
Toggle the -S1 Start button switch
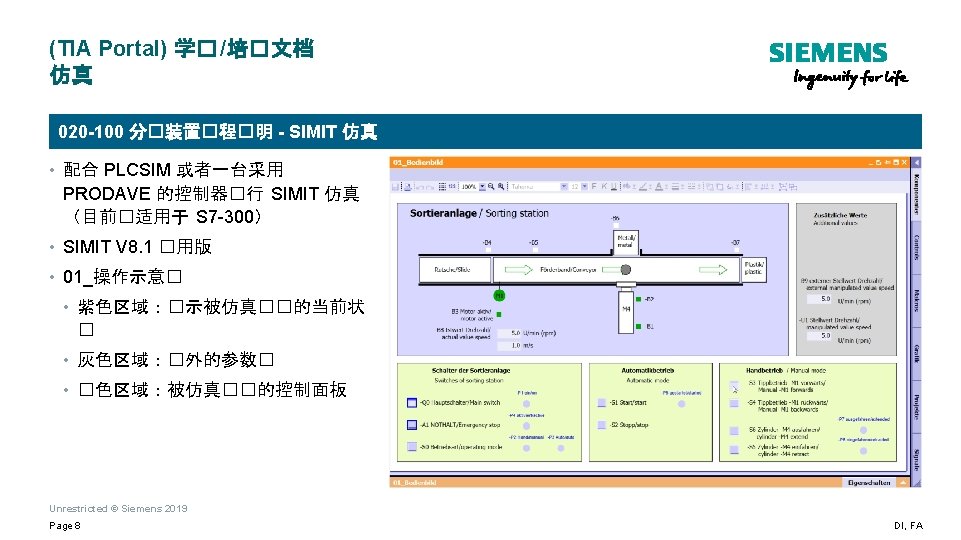[602, 403]
